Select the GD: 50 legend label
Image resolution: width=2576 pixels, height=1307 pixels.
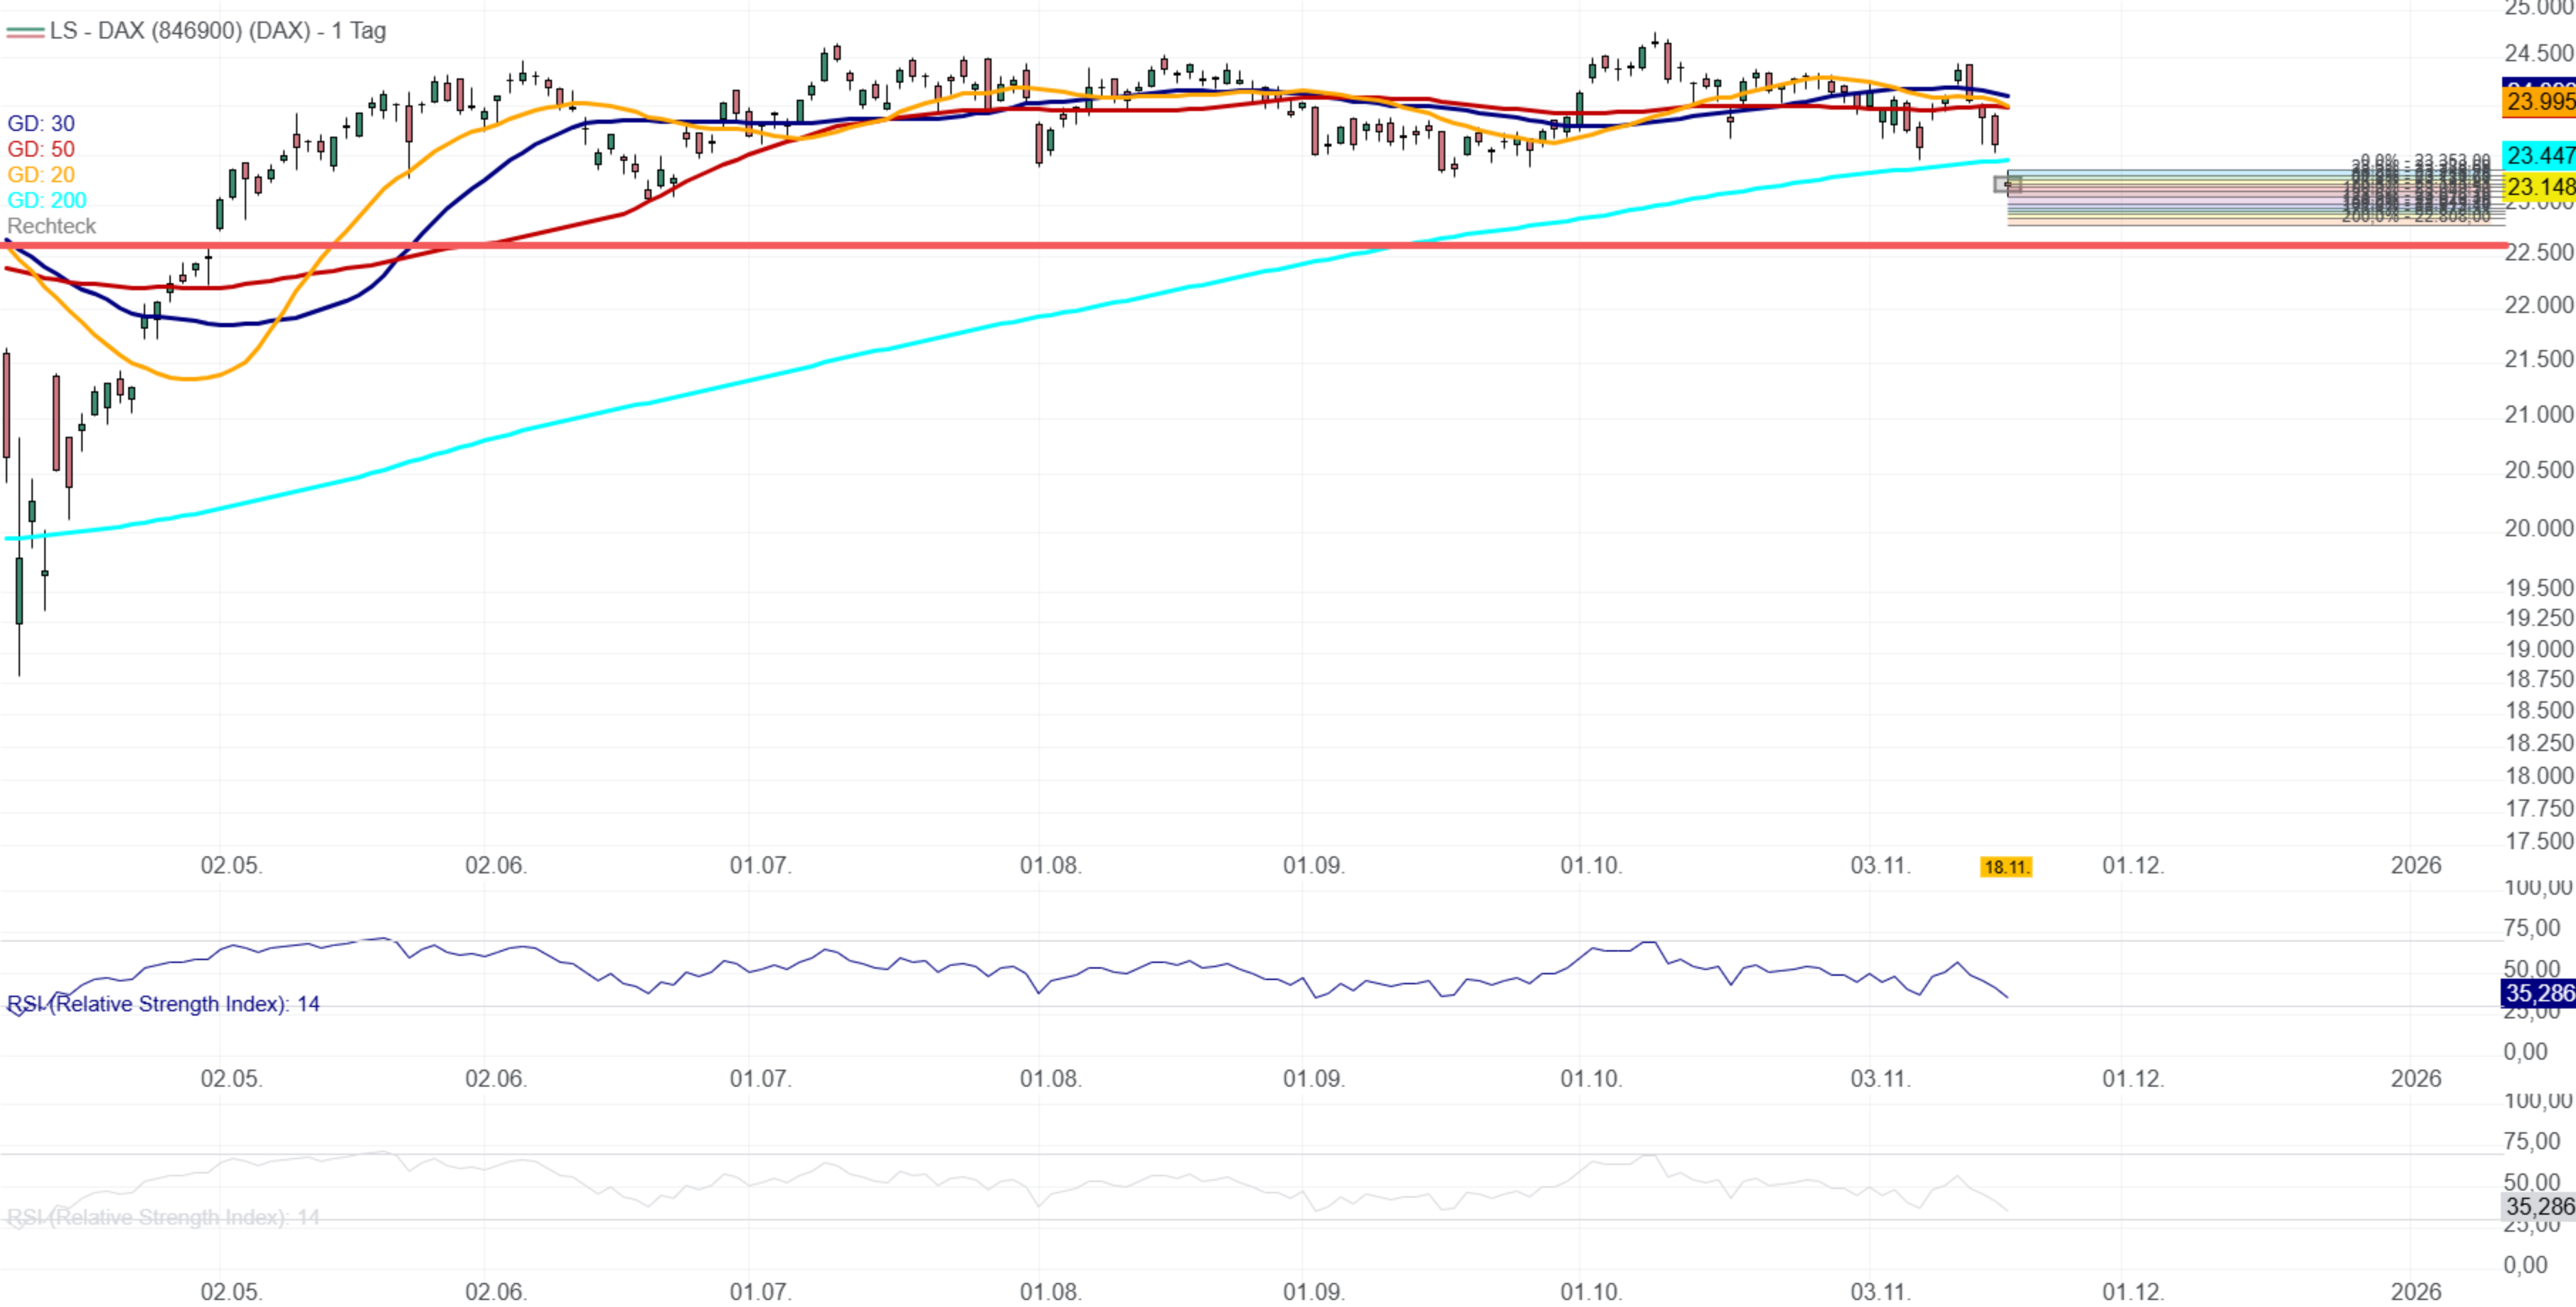tap(41, 149)
